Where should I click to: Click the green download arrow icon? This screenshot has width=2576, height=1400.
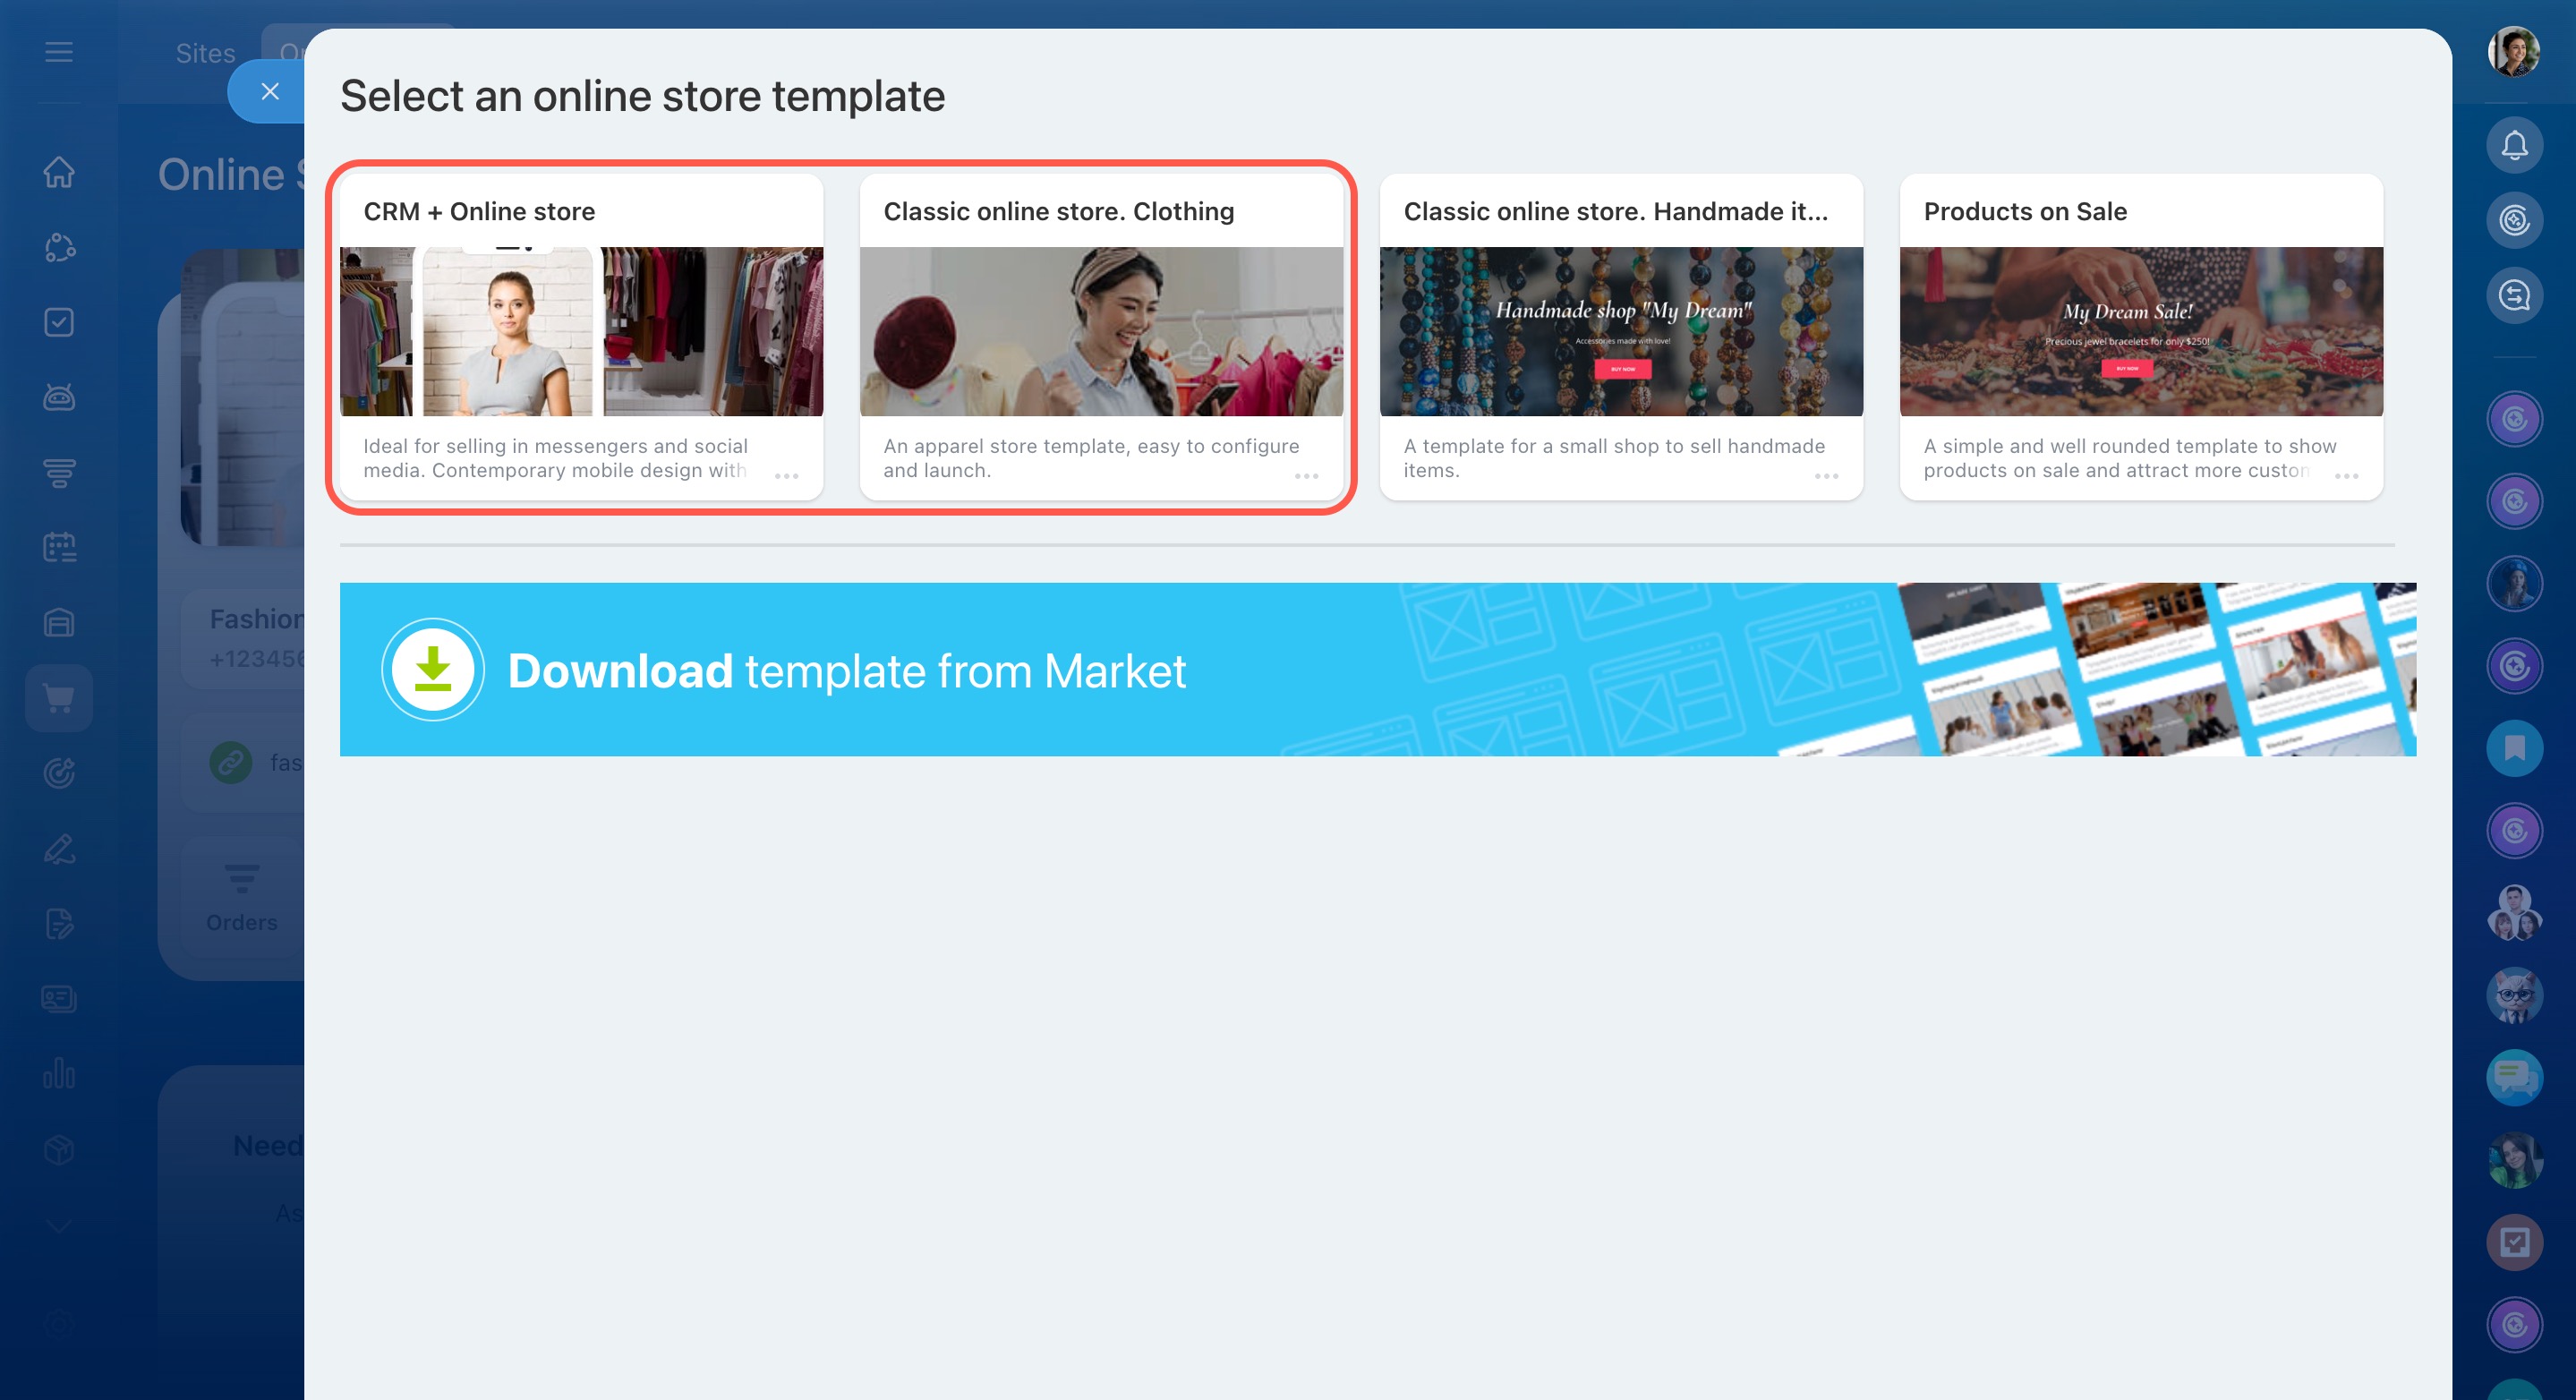(433, 669)
